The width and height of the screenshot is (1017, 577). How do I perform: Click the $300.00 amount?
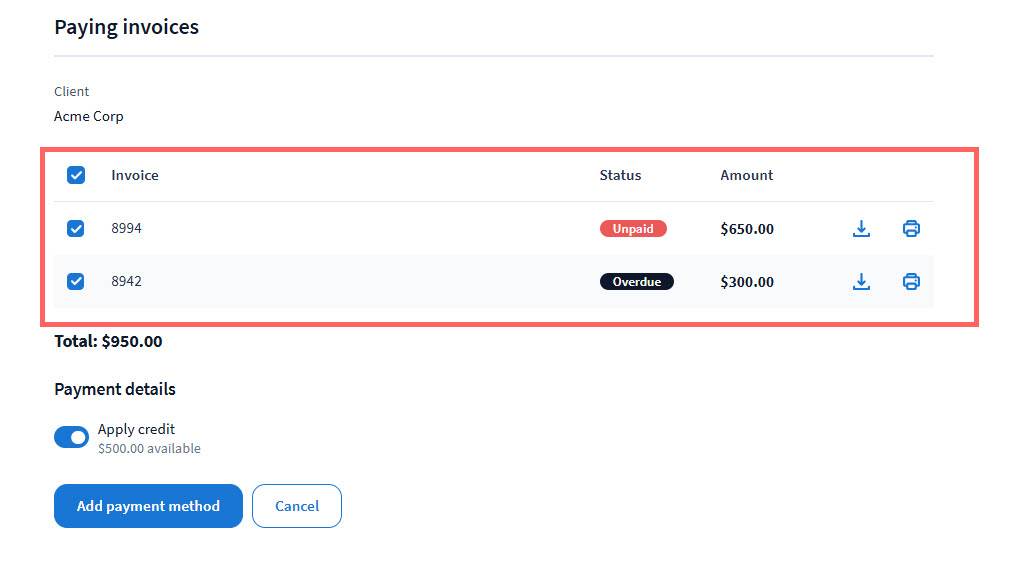747,282
